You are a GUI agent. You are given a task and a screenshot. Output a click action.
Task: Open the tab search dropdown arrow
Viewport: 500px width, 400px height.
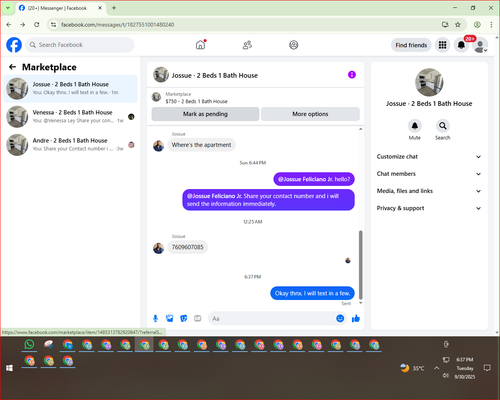pos(8,8)
